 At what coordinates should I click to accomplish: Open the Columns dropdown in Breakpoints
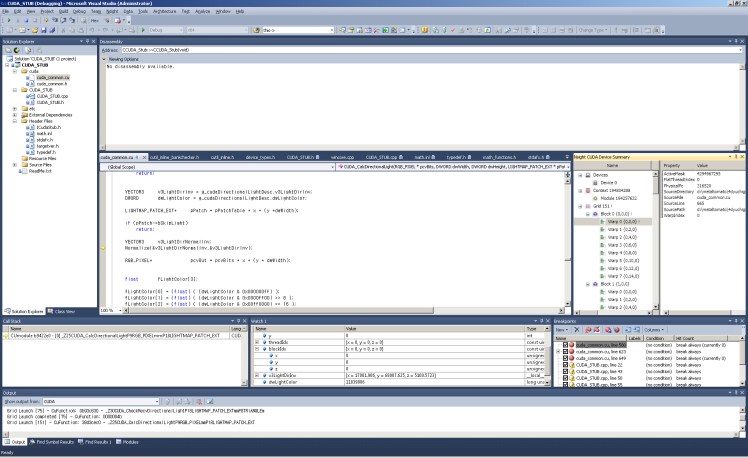pos(654,330)
